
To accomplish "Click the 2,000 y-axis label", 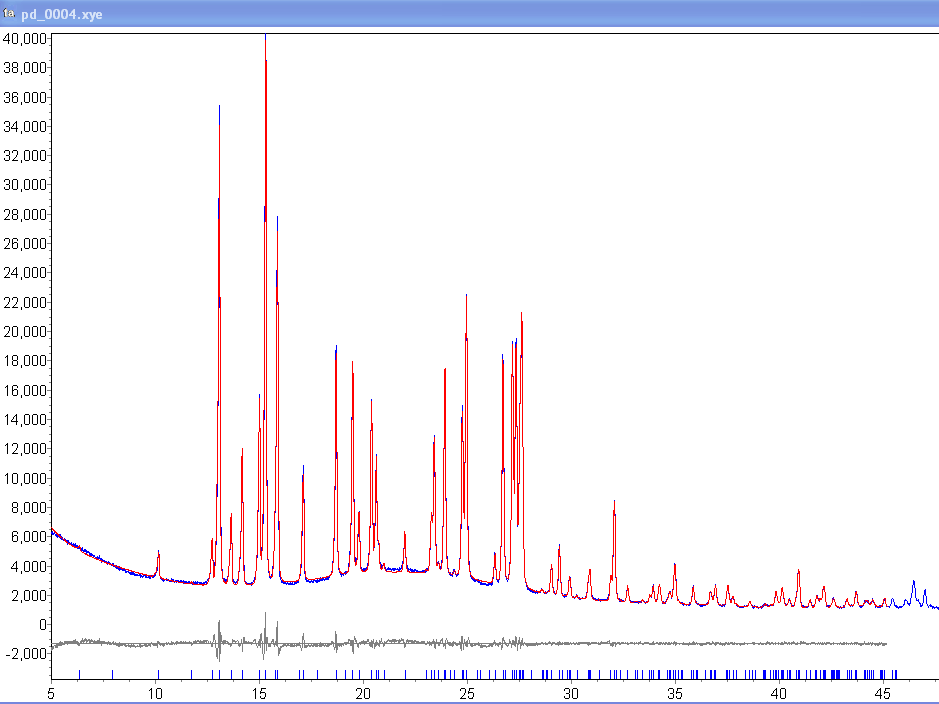I will [x=28, y=596].
